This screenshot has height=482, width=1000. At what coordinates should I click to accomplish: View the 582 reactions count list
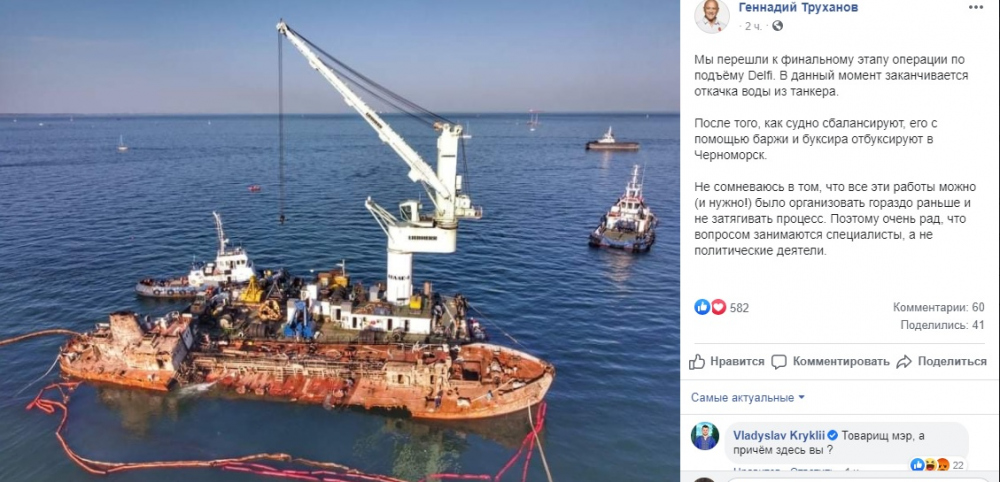click(739, 308)
